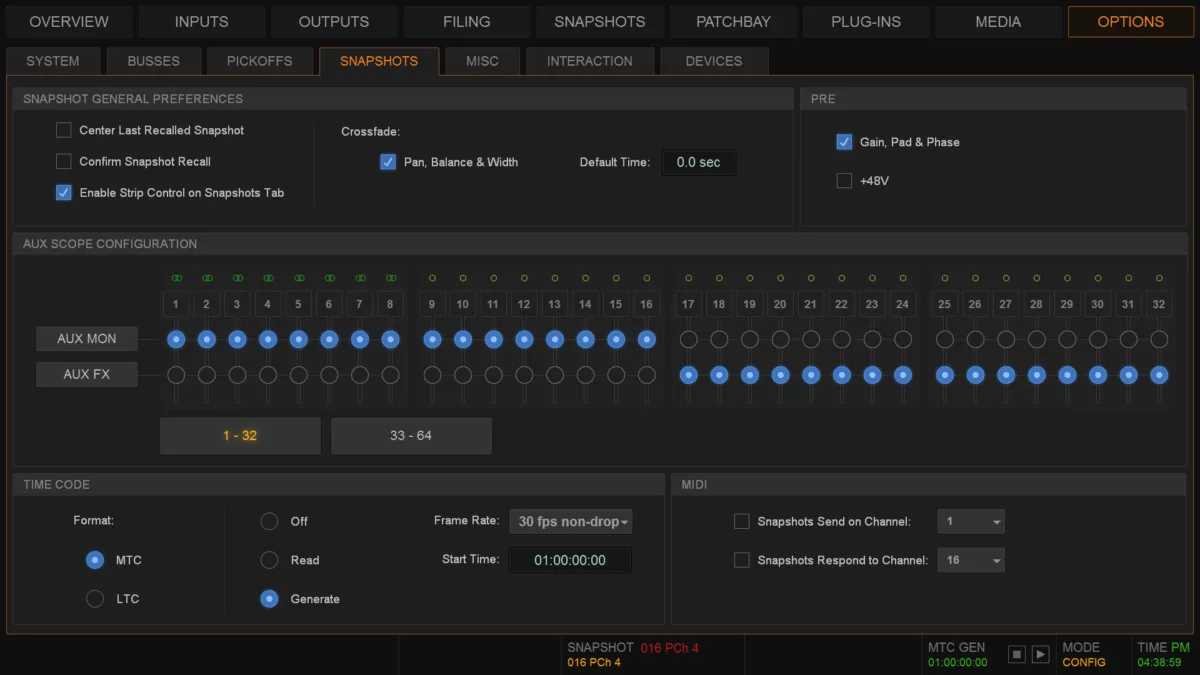Image resolution: width=1200 pixels, height=675 pixels.
Task: Open the PICKOFFS options tab
Action: [x=260, y=61]
